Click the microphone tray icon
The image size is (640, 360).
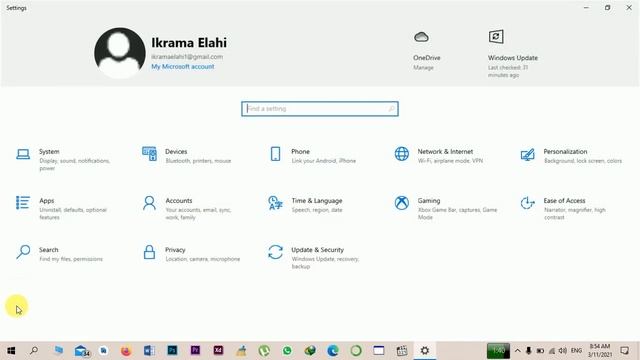529,351
